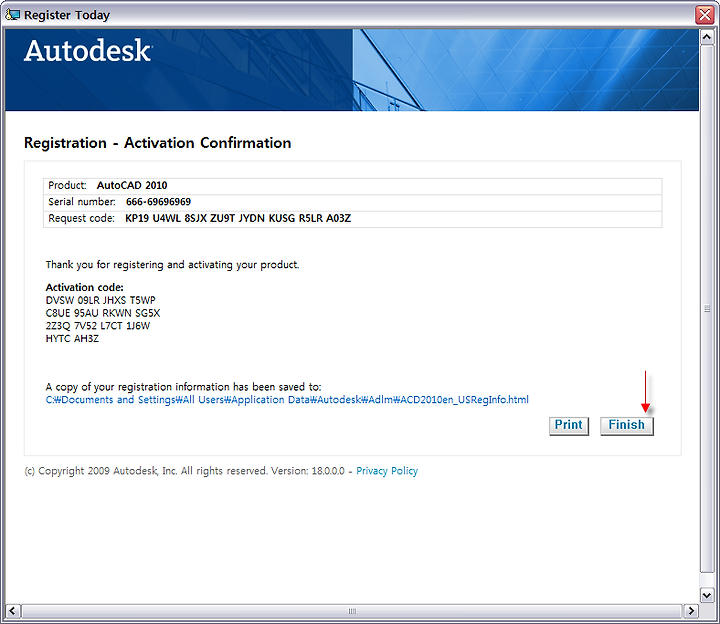Click the serial number 666-69696969
The height and width of the screenshot is (624, 720).
click(158, 202)
